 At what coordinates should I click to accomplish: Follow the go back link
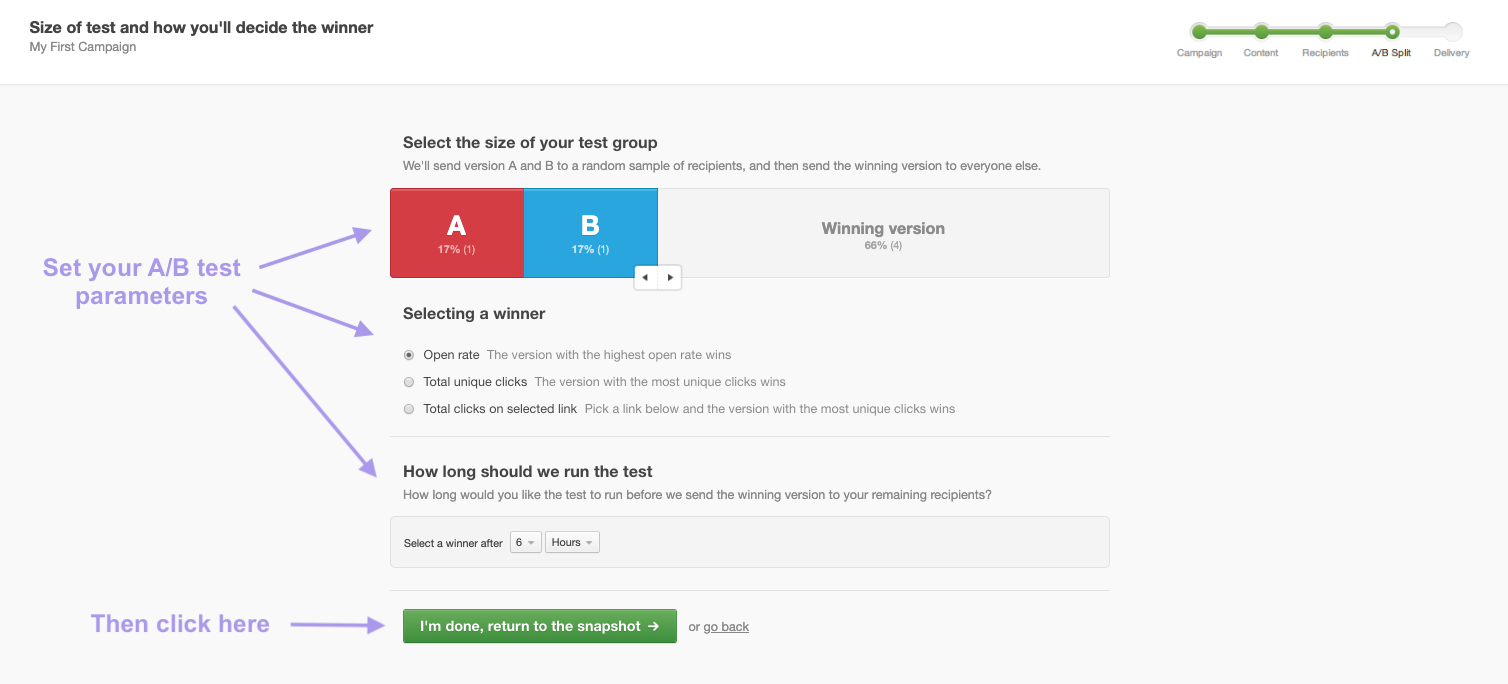725,626
